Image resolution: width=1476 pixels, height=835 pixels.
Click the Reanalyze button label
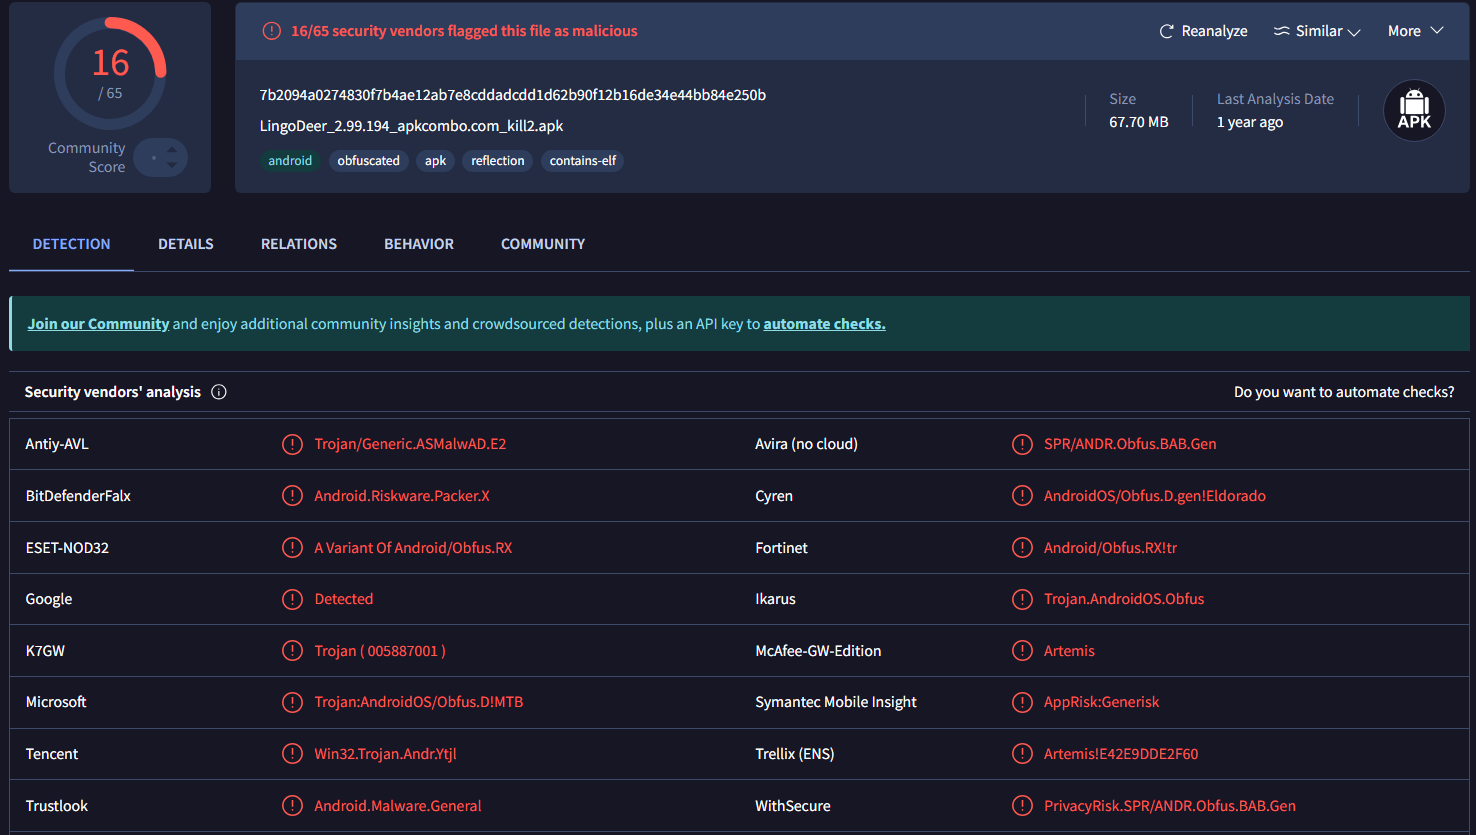click(1214, 31)
